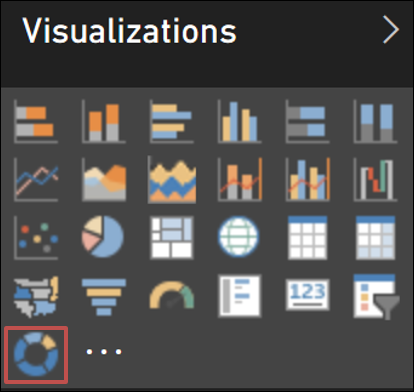Click the globe map visual
The image size is (414, 392).
pyautogui.click(x=239, y=237)
